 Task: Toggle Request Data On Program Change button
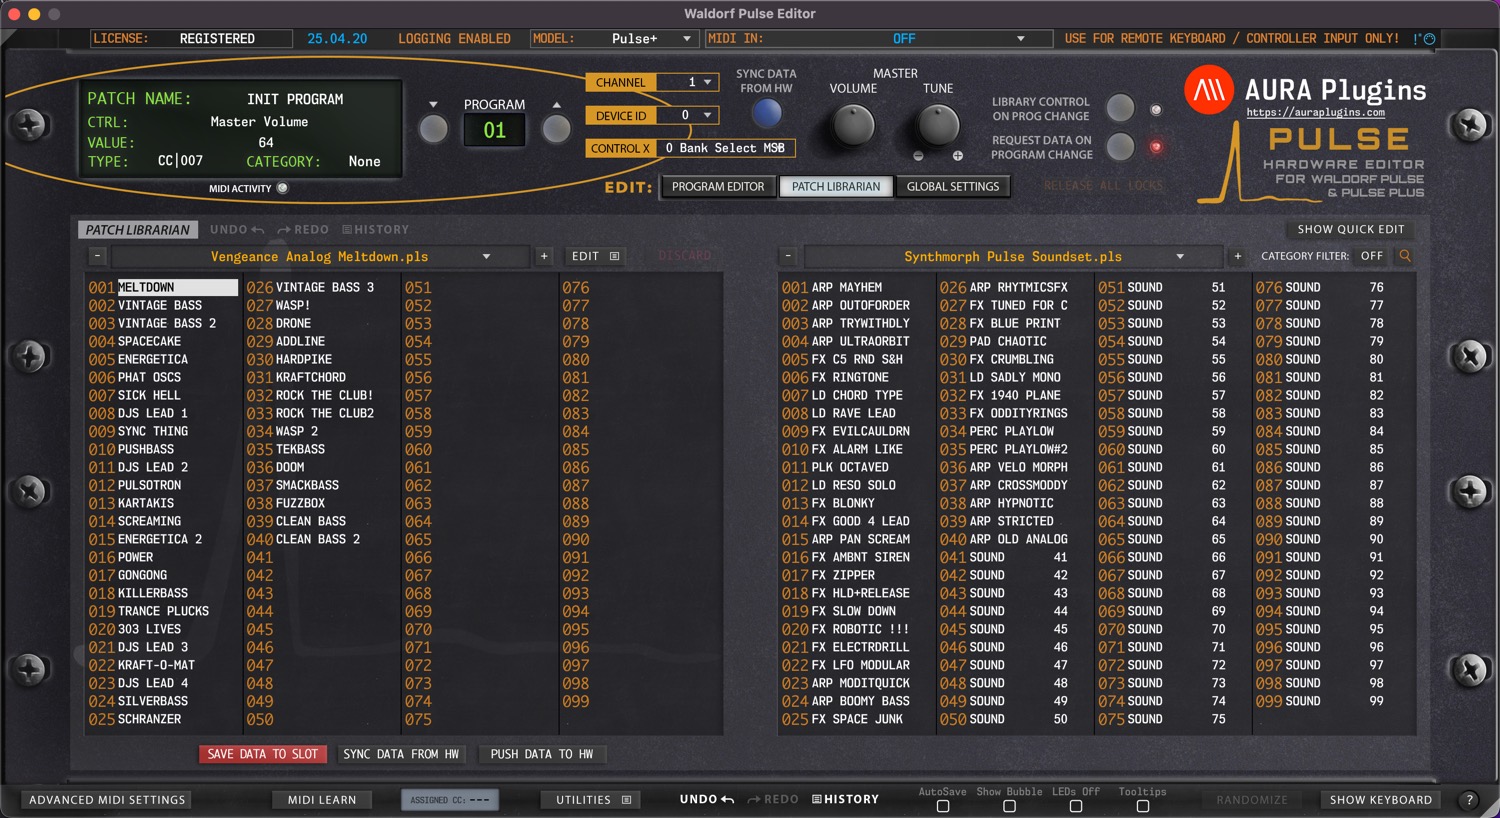(1120, 147)
